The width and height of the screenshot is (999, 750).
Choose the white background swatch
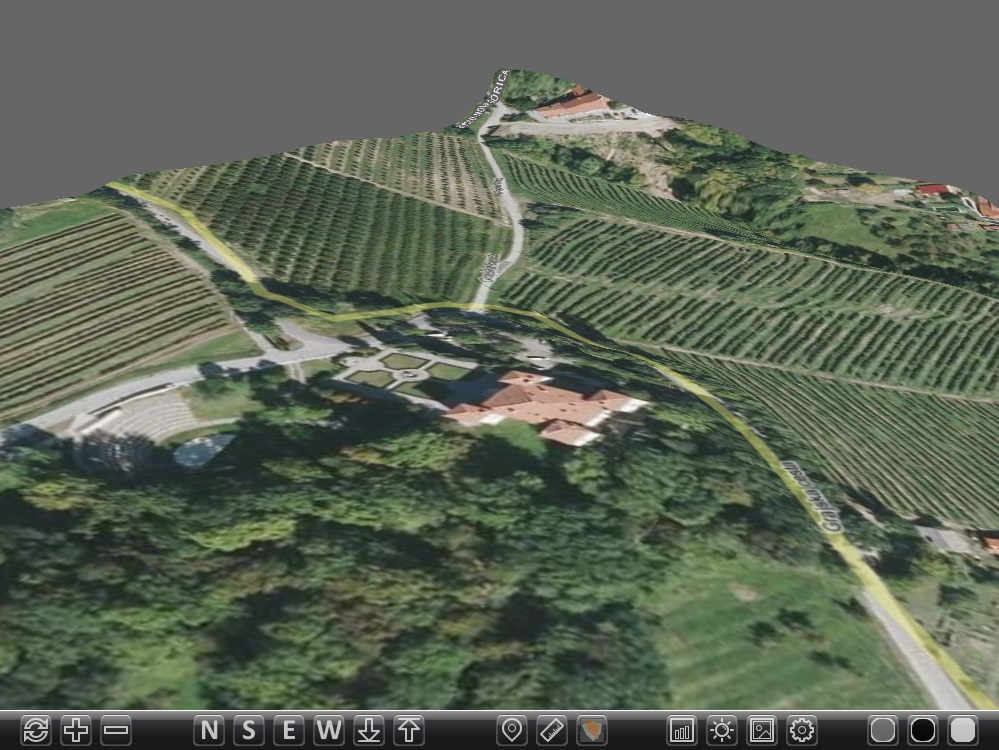pos(962,730)
